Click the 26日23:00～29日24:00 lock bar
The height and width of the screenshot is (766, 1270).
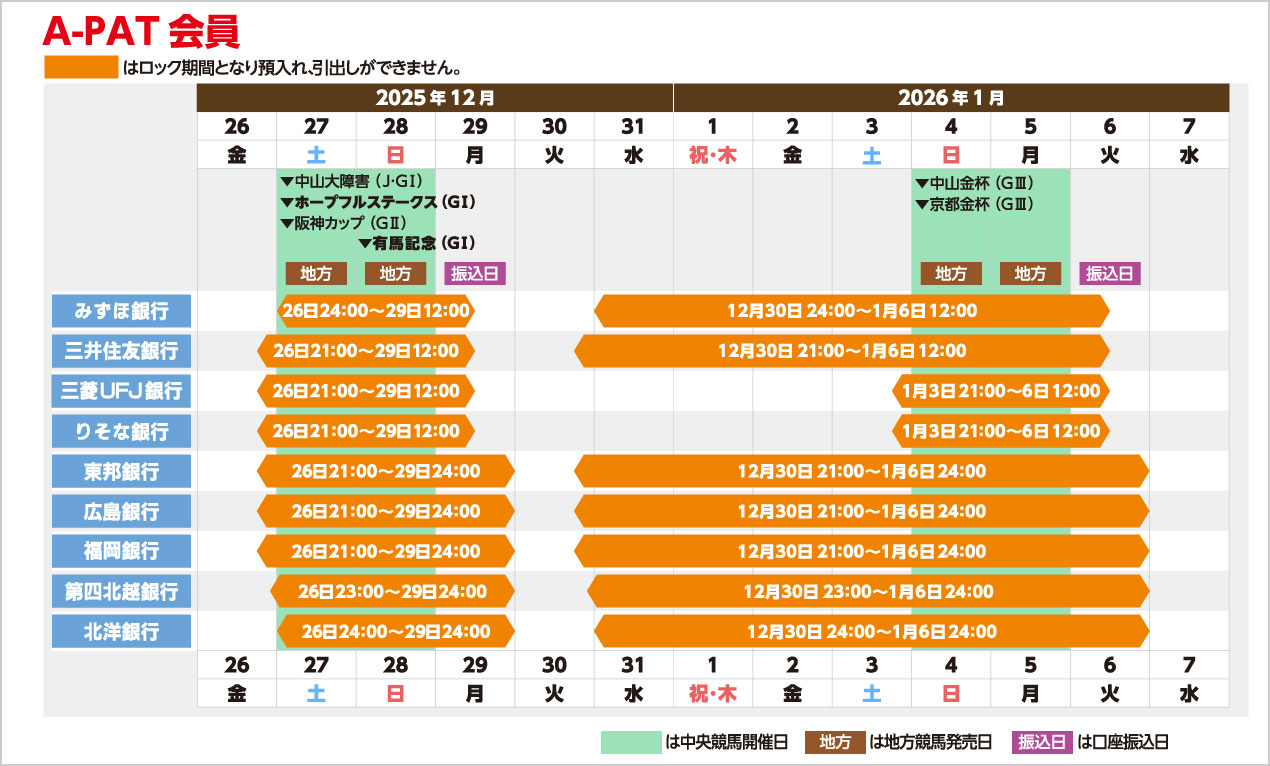(392, 591)
